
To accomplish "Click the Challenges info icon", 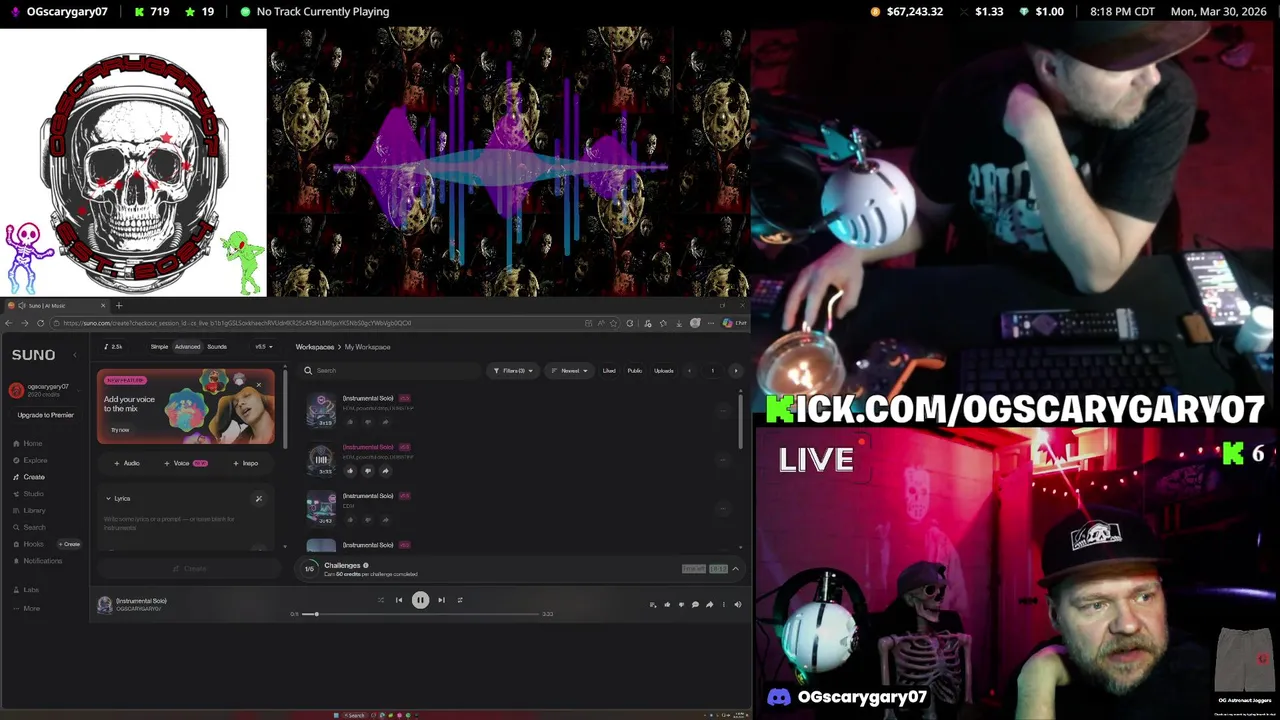I will point(365,565).
